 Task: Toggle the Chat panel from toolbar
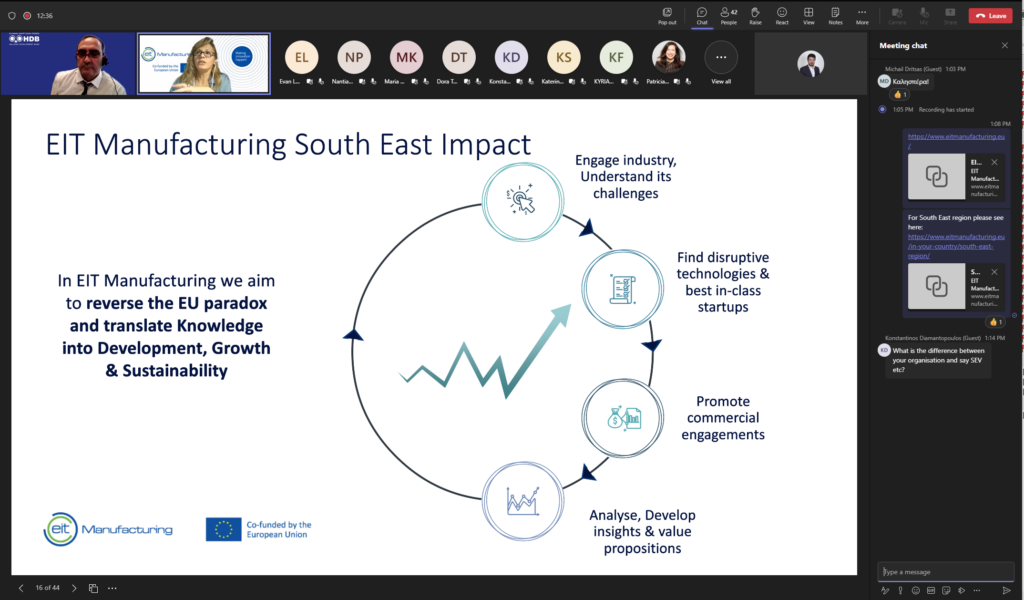[x=701, y=16]
